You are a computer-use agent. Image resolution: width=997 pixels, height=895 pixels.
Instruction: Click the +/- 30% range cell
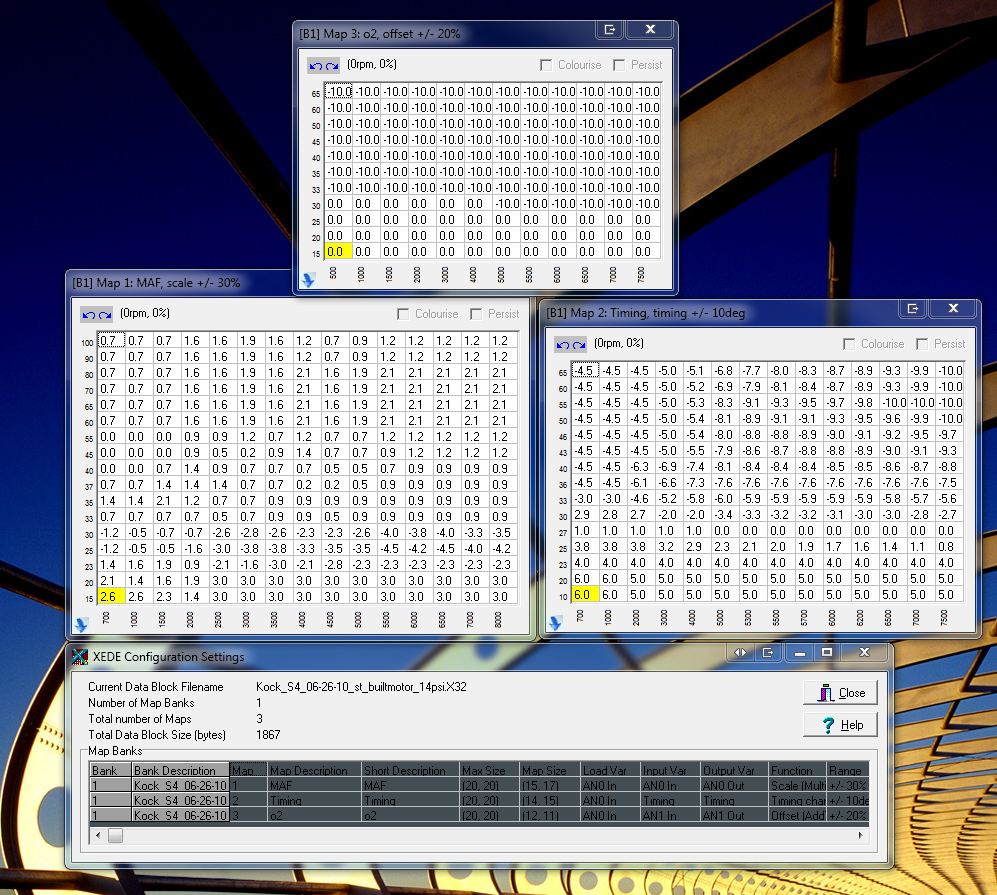click(848, 786)
